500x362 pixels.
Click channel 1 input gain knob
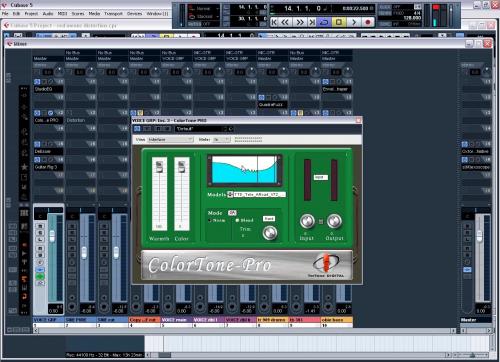click(x=59, y=71)
